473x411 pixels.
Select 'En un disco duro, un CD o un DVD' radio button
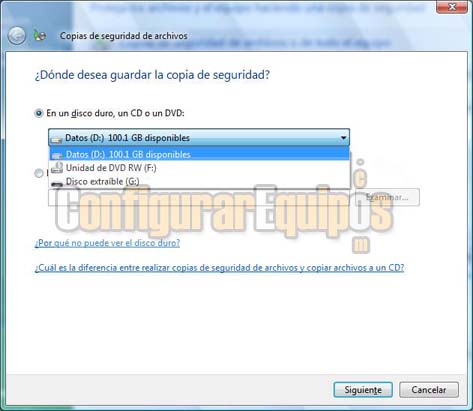coord(39,113)
